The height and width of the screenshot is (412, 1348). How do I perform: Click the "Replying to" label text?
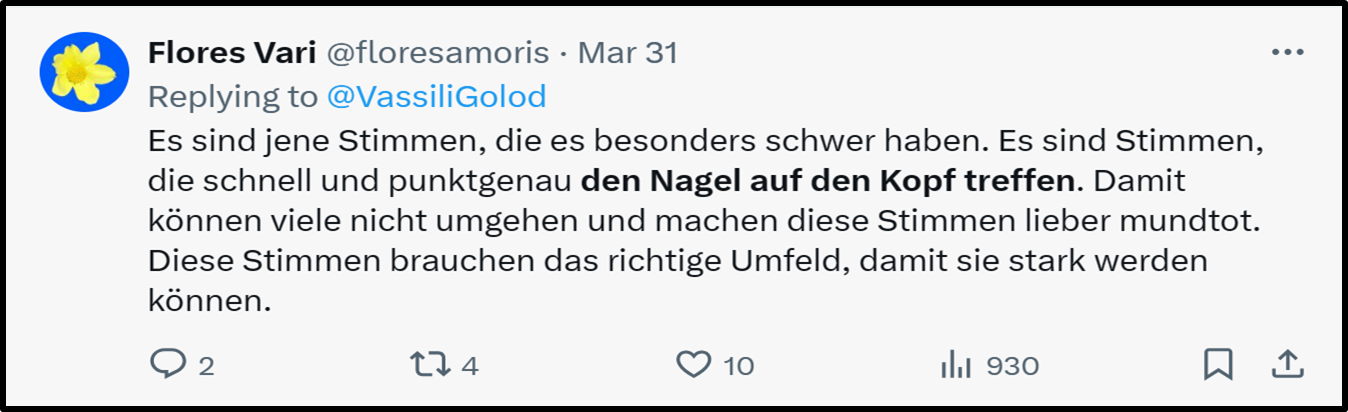[233, 96]
